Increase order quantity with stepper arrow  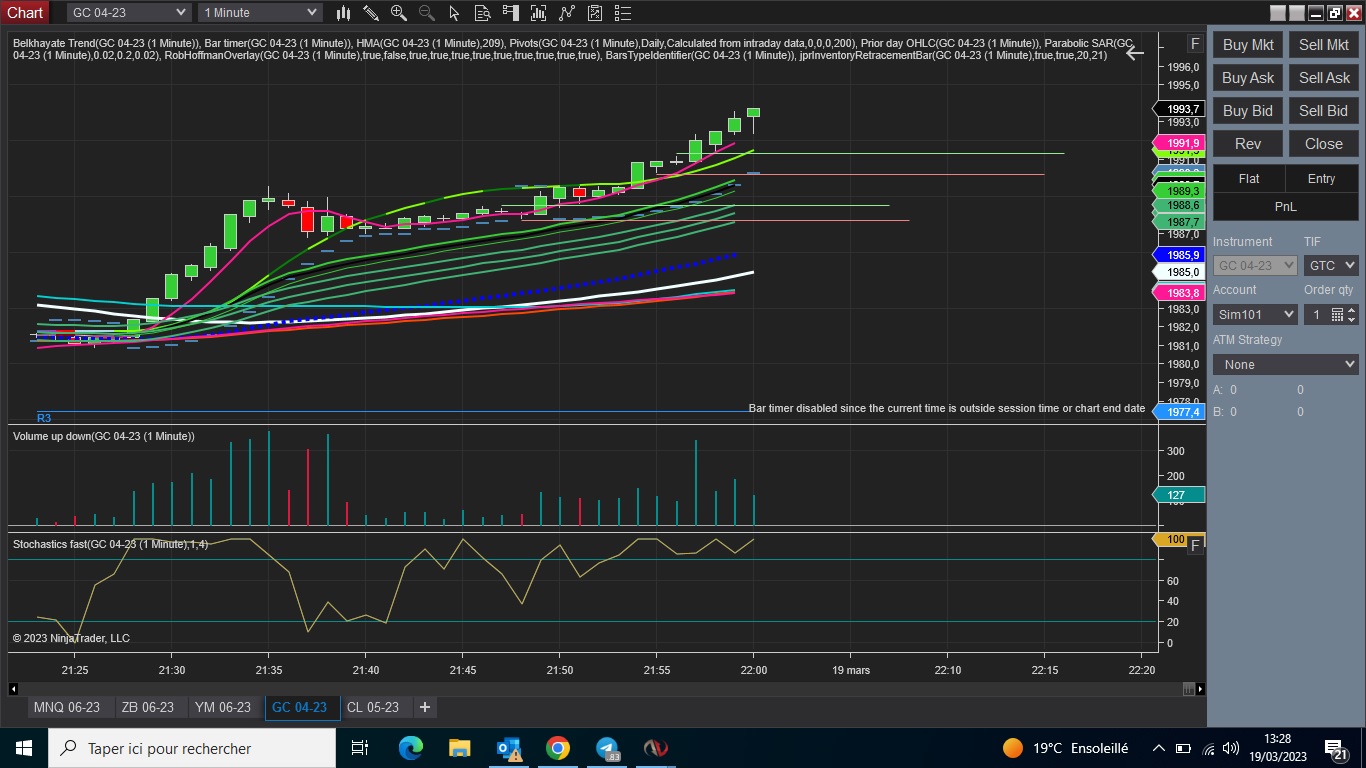click(x=1352, y=310)
